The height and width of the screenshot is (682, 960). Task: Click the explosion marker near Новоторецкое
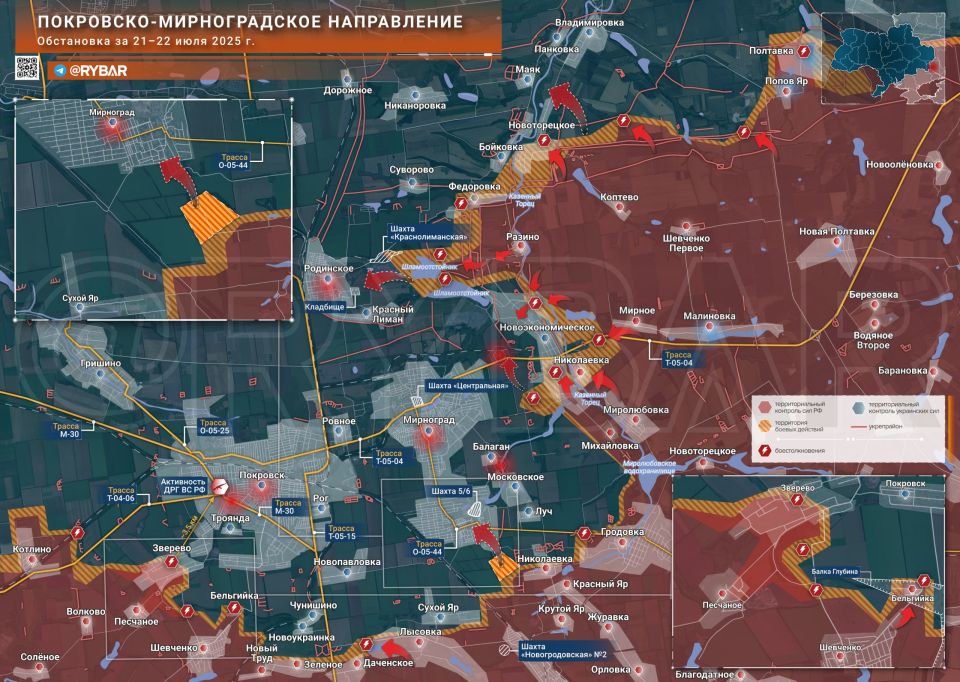pyautogui.click(x=546, y=142)
